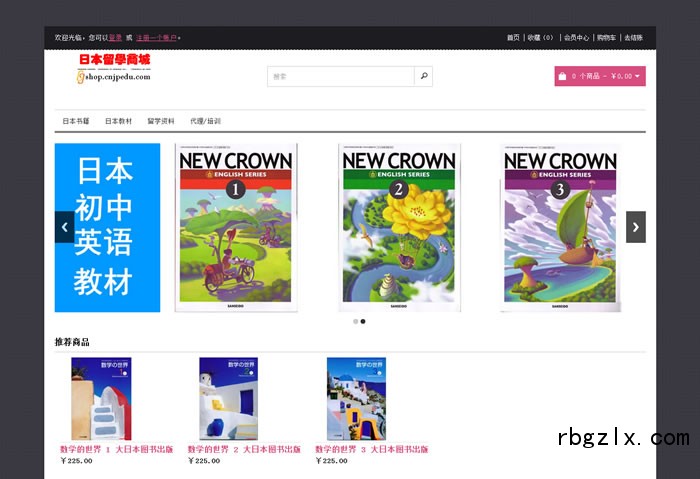Click the ¥225.00 price under 数学的世界 1

coord(76,461)
